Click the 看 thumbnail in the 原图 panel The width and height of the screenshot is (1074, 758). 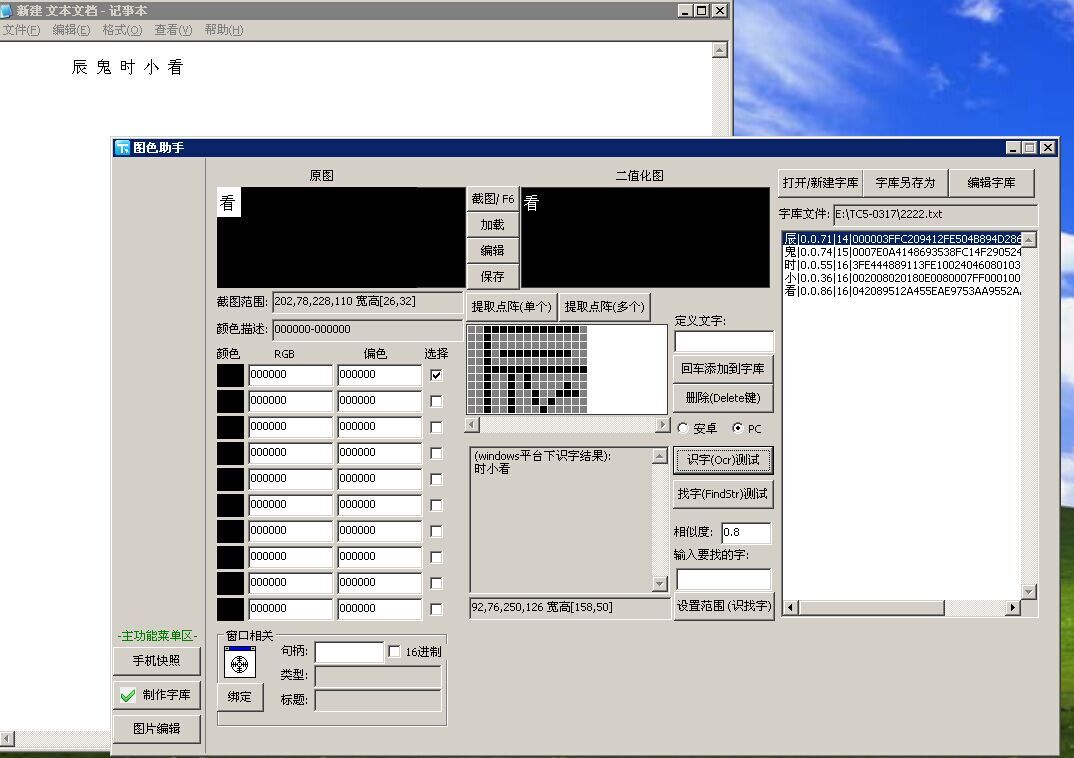(x=228, y=203)
